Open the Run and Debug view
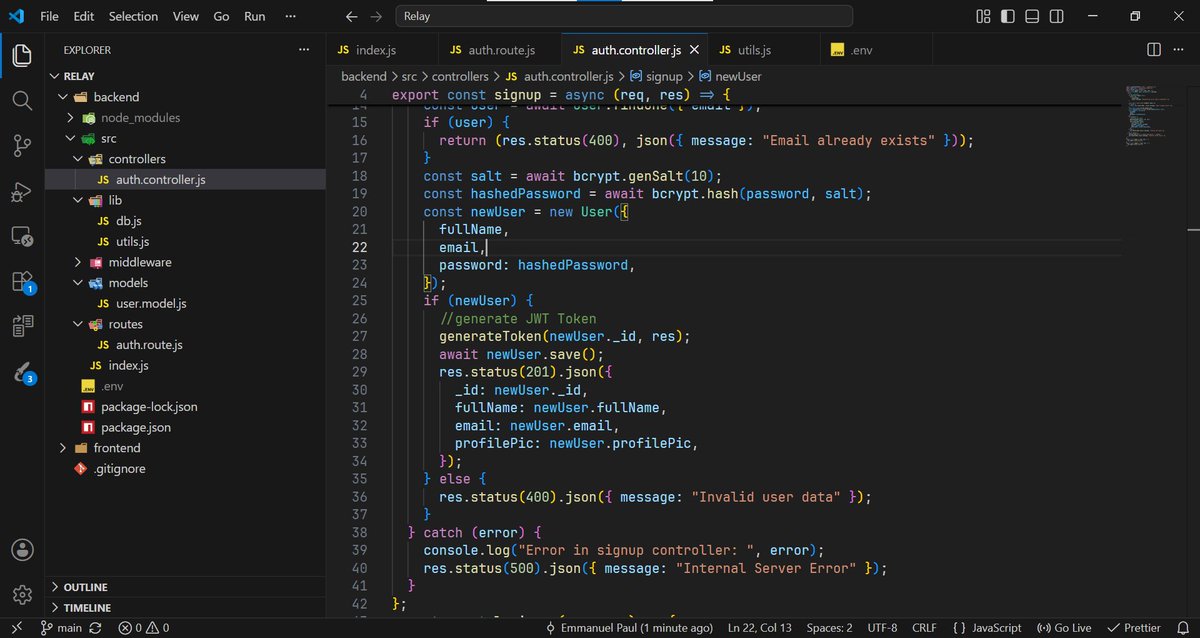Image resolution: width=1200 pixels, height=638 pixels. (22, 191)
